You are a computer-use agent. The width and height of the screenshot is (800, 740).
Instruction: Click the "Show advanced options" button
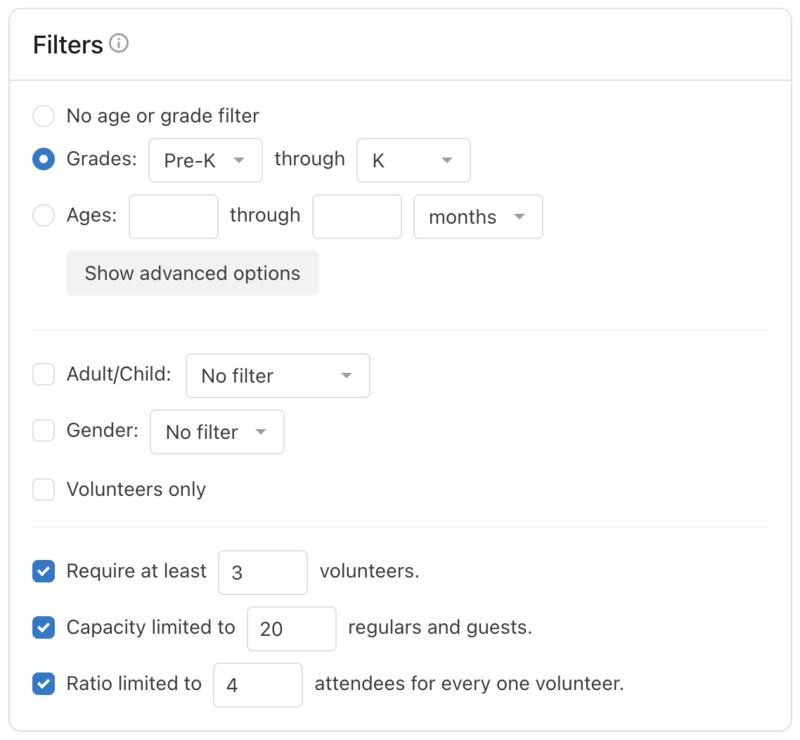click(192, 272)
